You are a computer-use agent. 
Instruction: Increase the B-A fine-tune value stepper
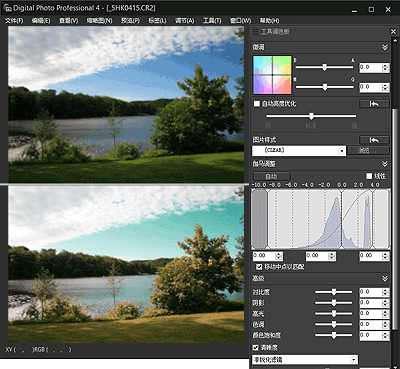pyautogui.click(x=386, y=66)
